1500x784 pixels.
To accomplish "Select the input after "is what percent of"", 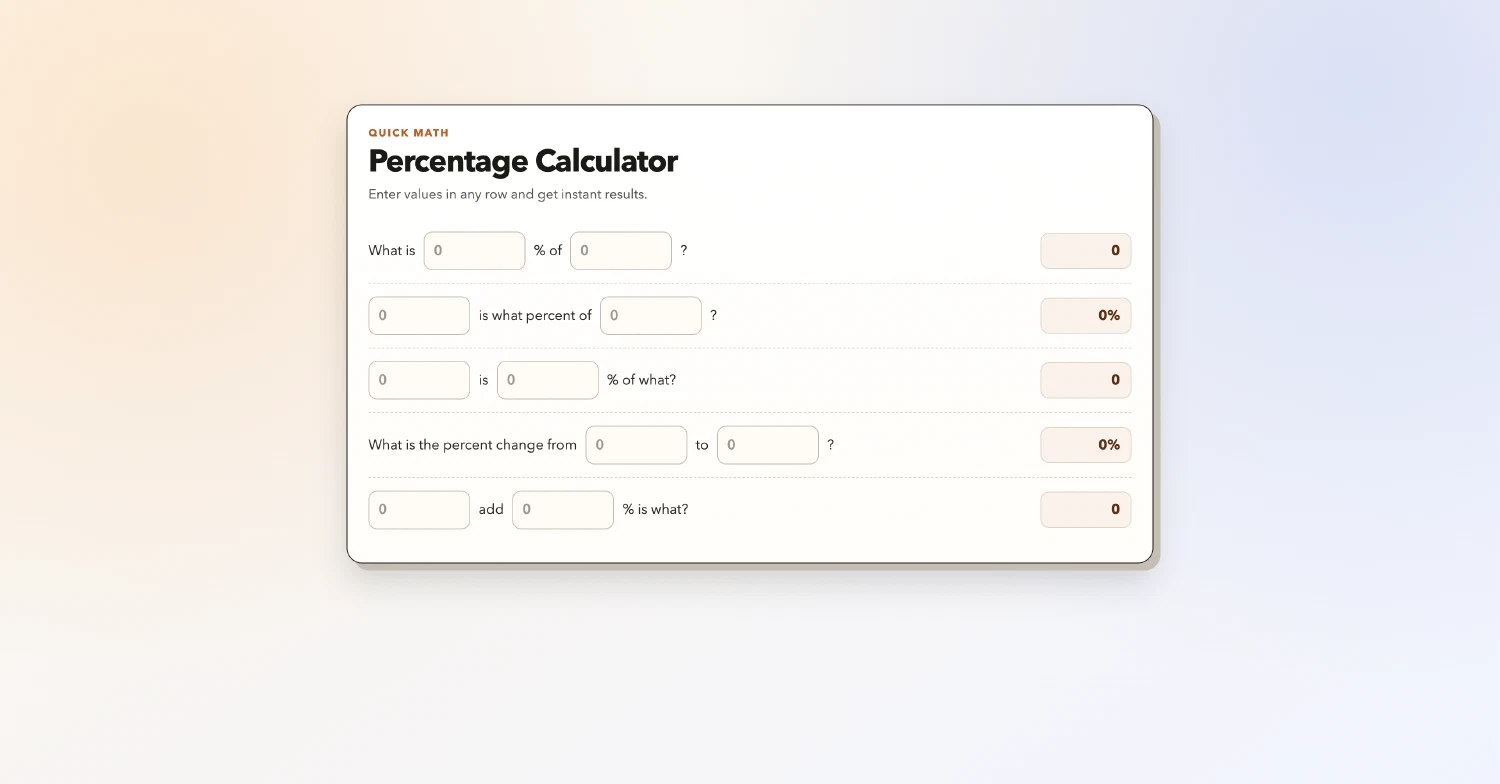I will click(x=650, y=316).
